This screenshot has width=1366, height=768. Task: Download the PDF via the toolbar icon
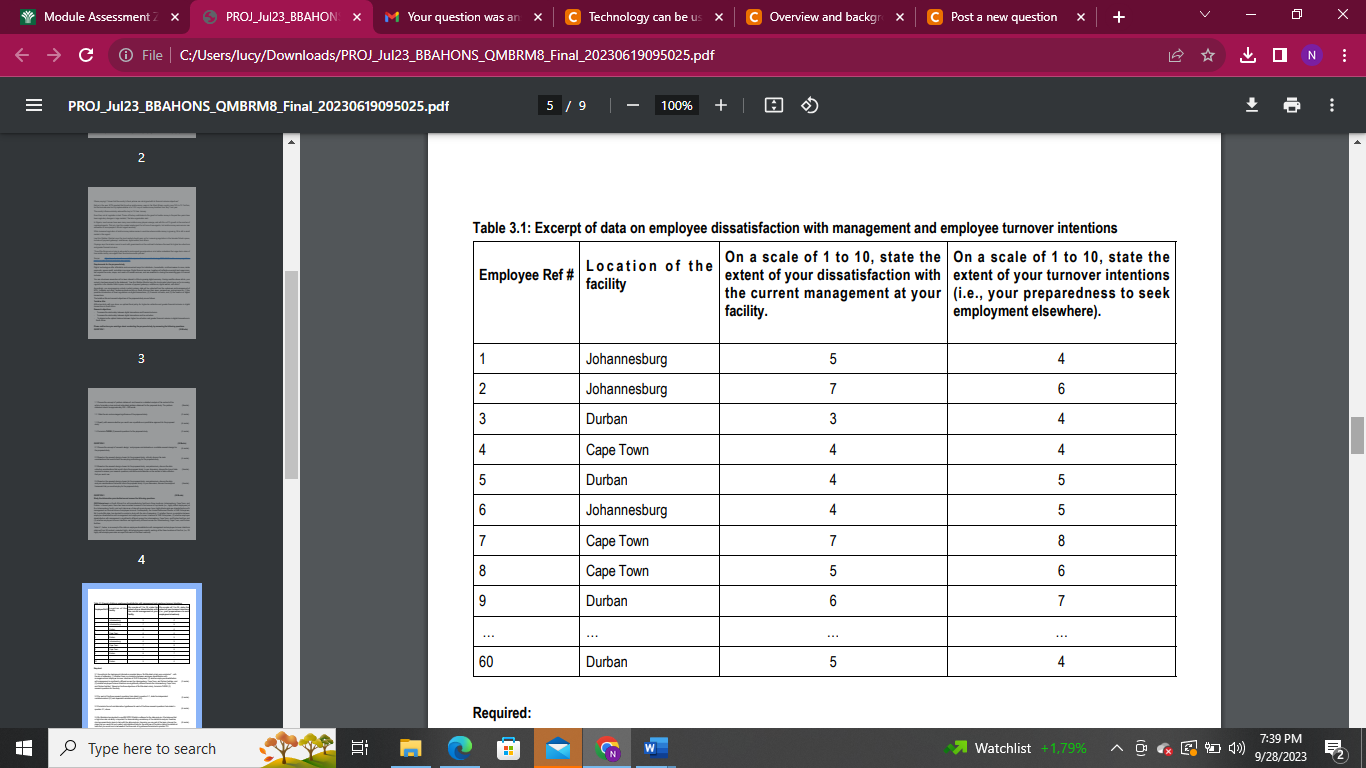click(1251, 105)
